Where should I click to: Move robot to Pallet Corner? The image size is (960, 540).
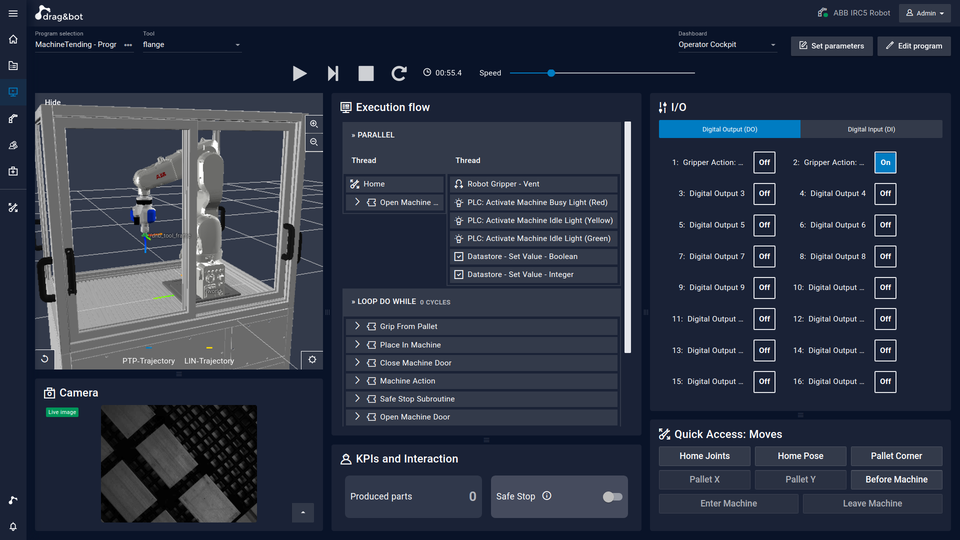[x=896, y=456]
